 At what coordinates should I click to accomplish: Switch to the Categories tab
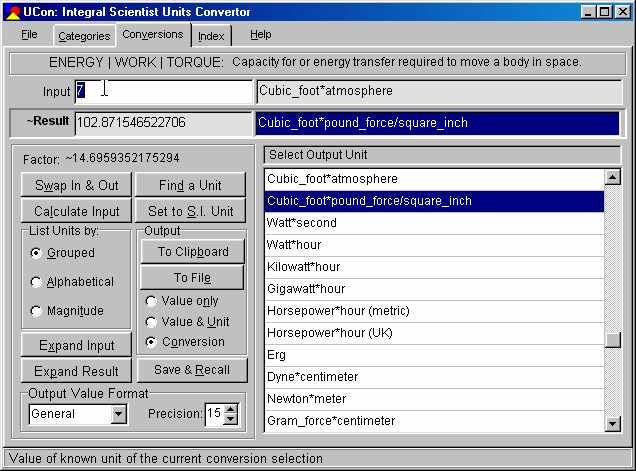coord(84,36)
